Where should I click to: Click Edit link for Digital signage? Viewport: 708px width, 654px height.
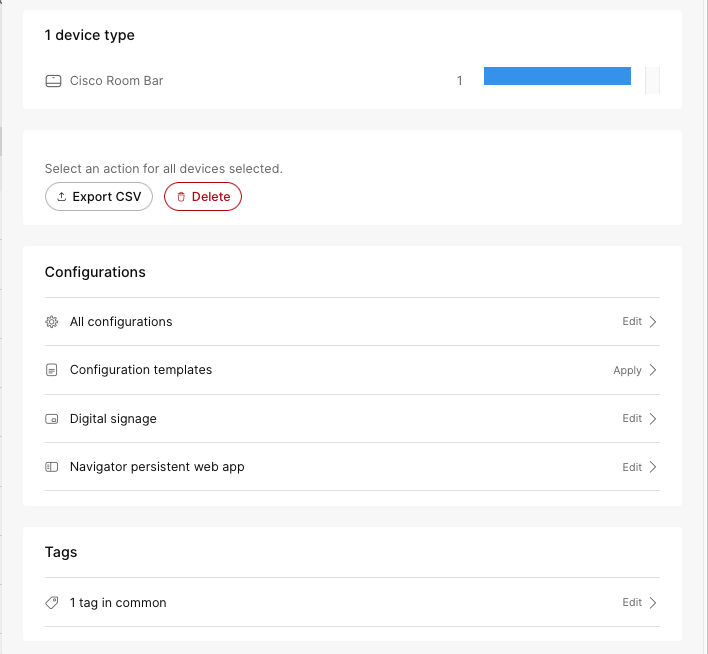click(x=632, y=419)
